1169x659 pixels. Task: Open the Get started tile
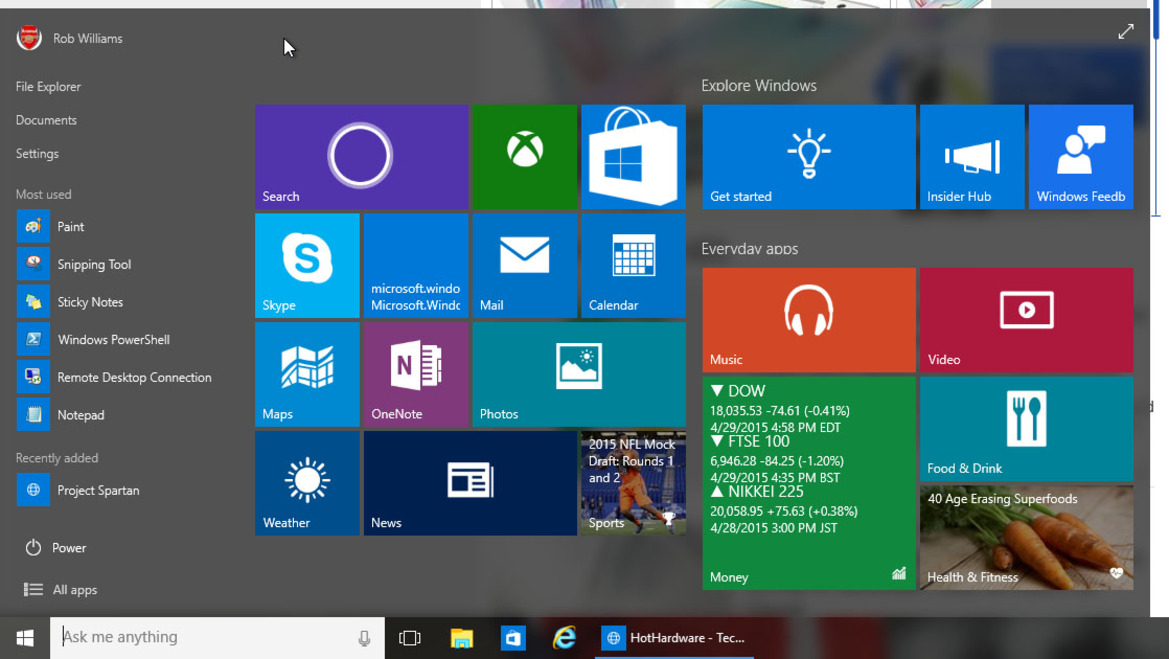tap(809, 157)
